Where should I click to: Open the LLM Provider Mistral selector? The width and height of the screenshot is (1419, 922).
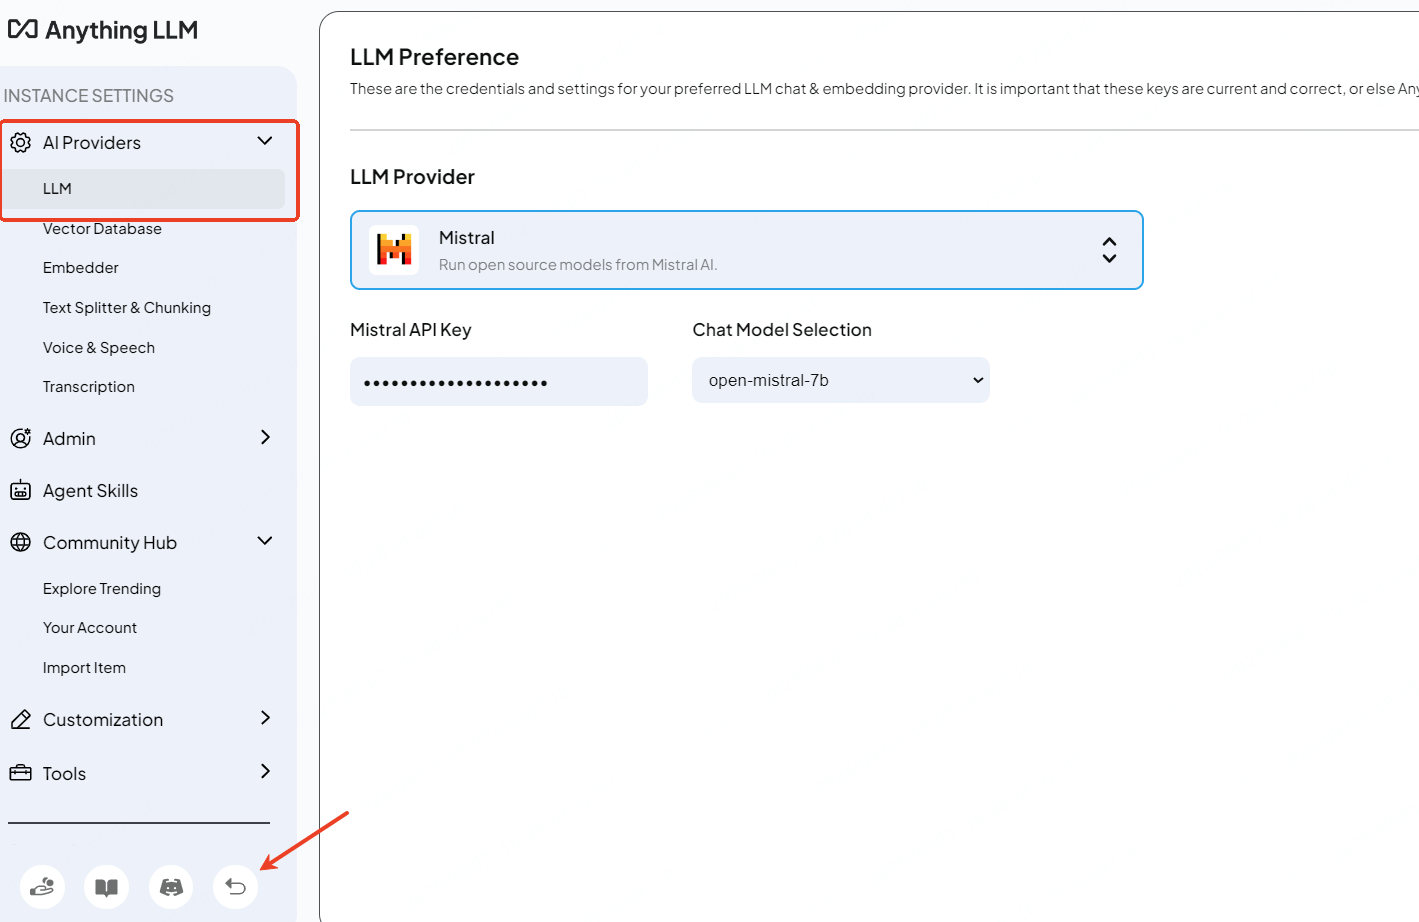tap(746, 250)
